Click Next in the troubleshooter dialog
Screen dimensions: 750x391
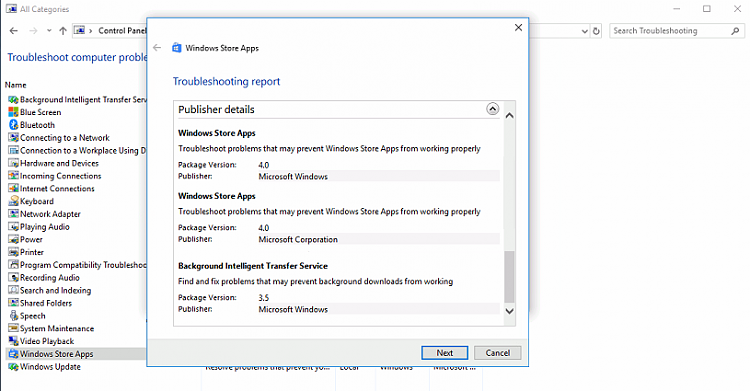point(445,353)
